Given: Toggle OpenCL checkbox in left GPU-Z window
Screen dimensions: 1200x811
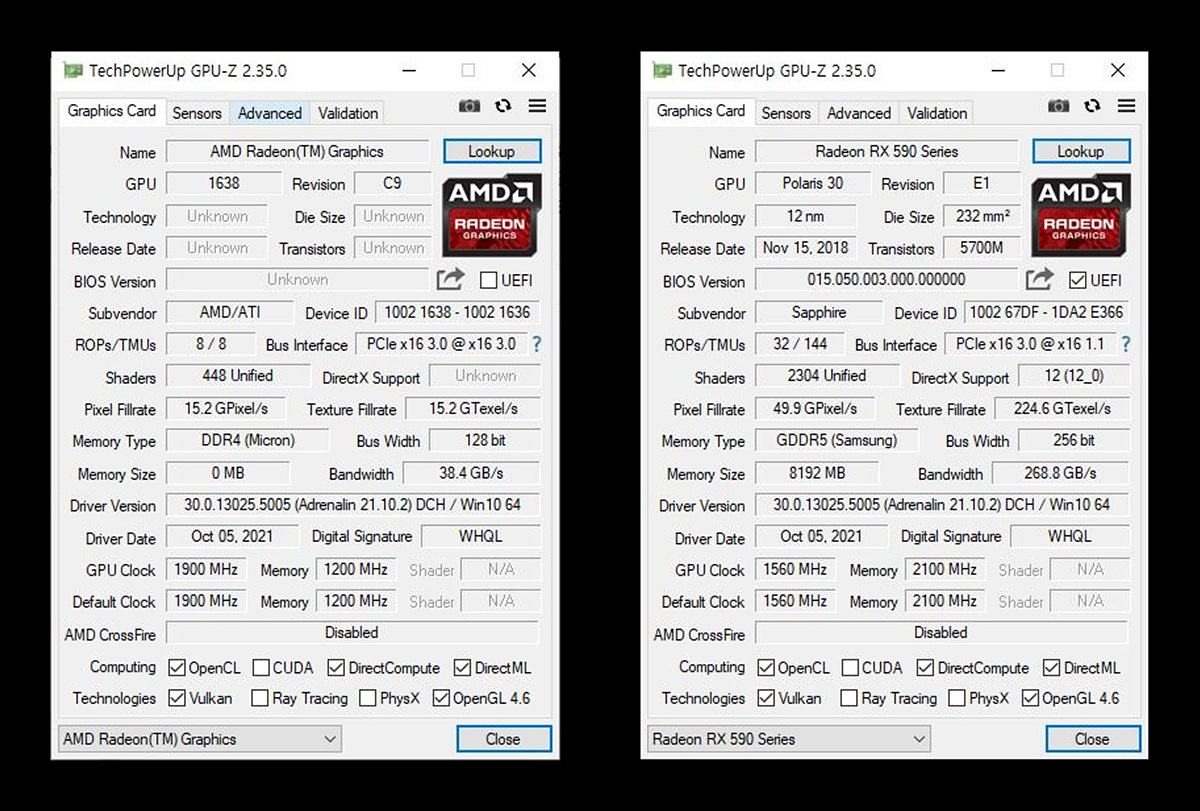Looking at the screenshot, I should tap(176, 668).
